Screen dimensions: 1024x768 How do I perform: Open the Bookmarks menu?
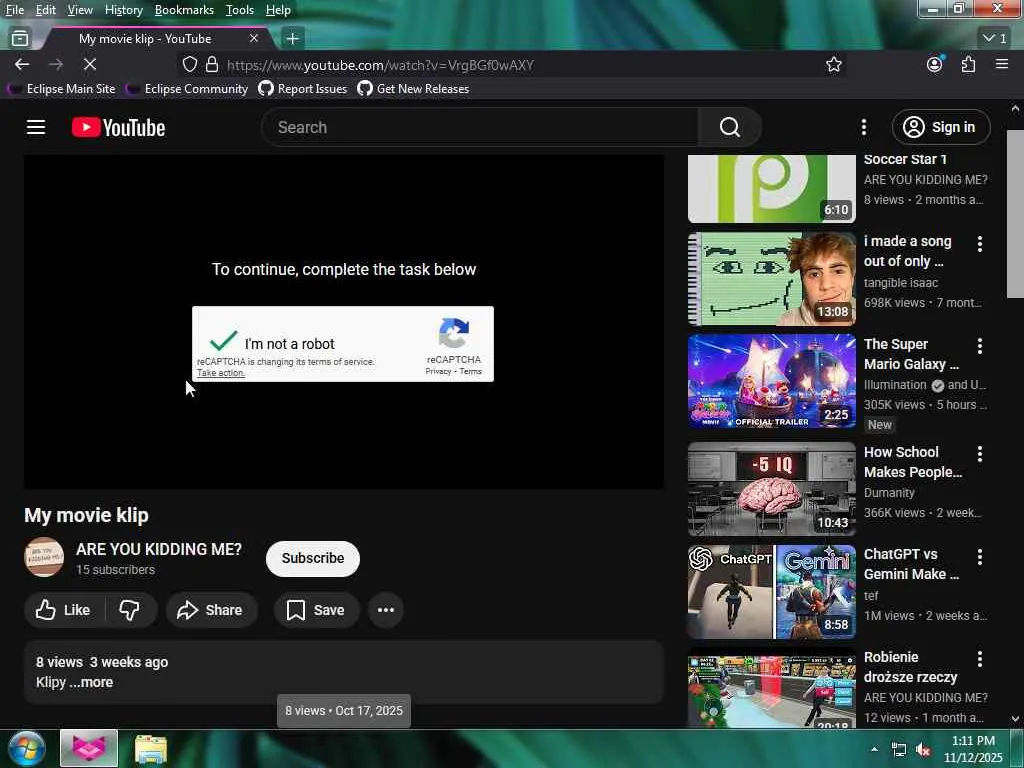tap(184, 10)
